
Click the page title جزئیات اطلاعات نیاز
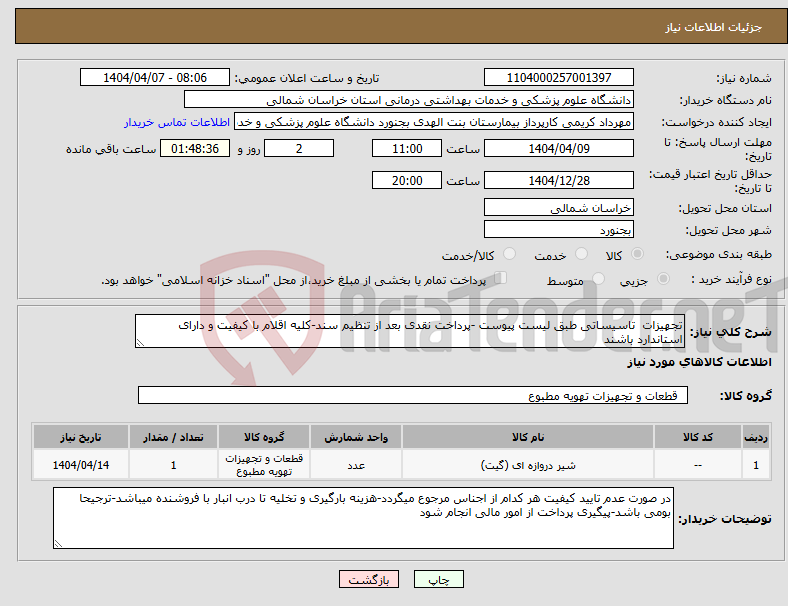[714, 27]
